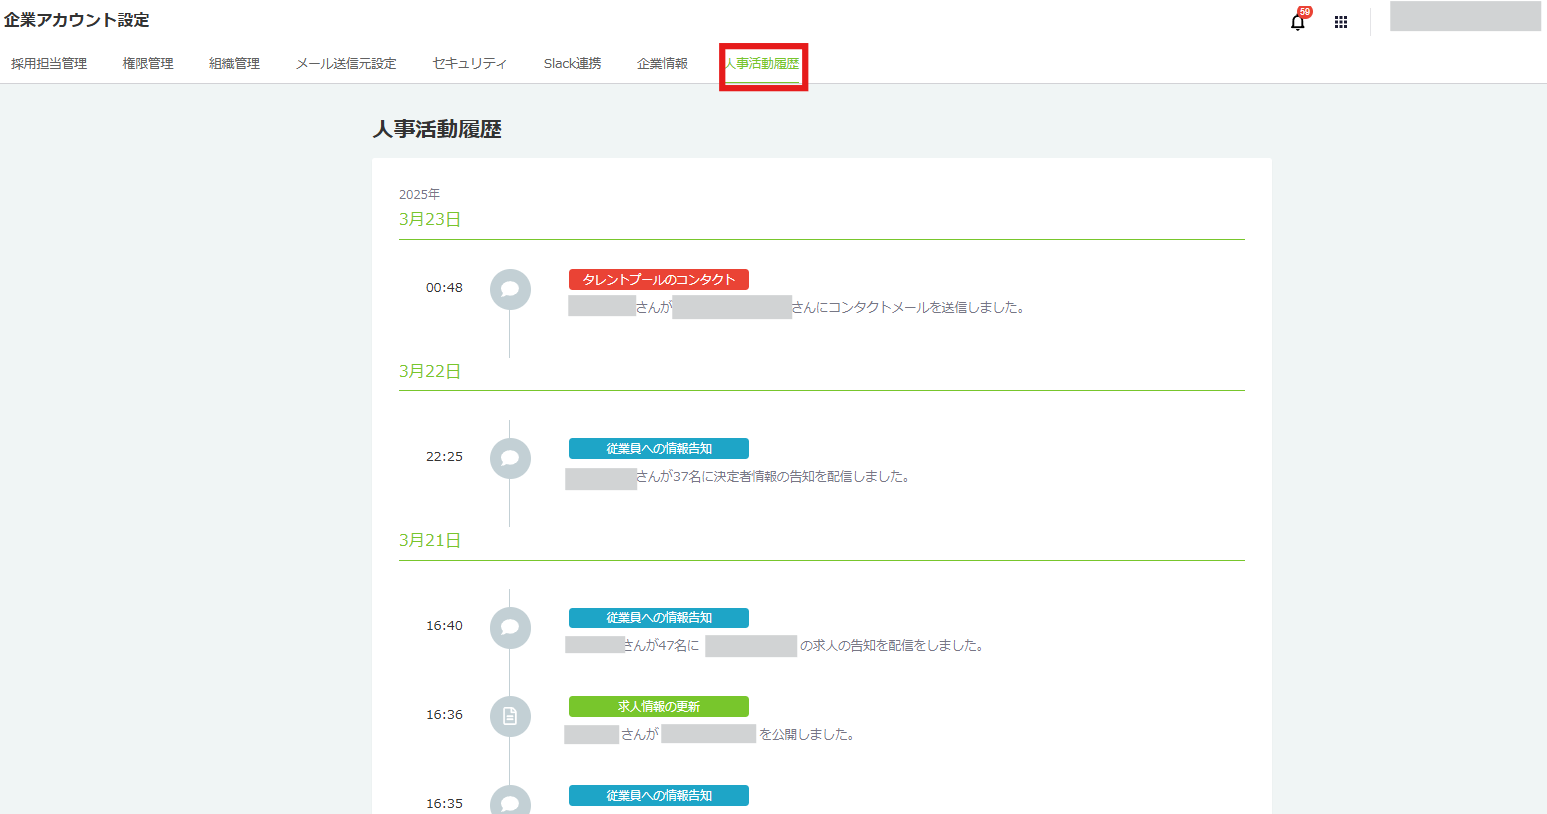Click the red タレントプールのコンタクト label
The width and height of the screenshot is (1547, 814).
658,280
